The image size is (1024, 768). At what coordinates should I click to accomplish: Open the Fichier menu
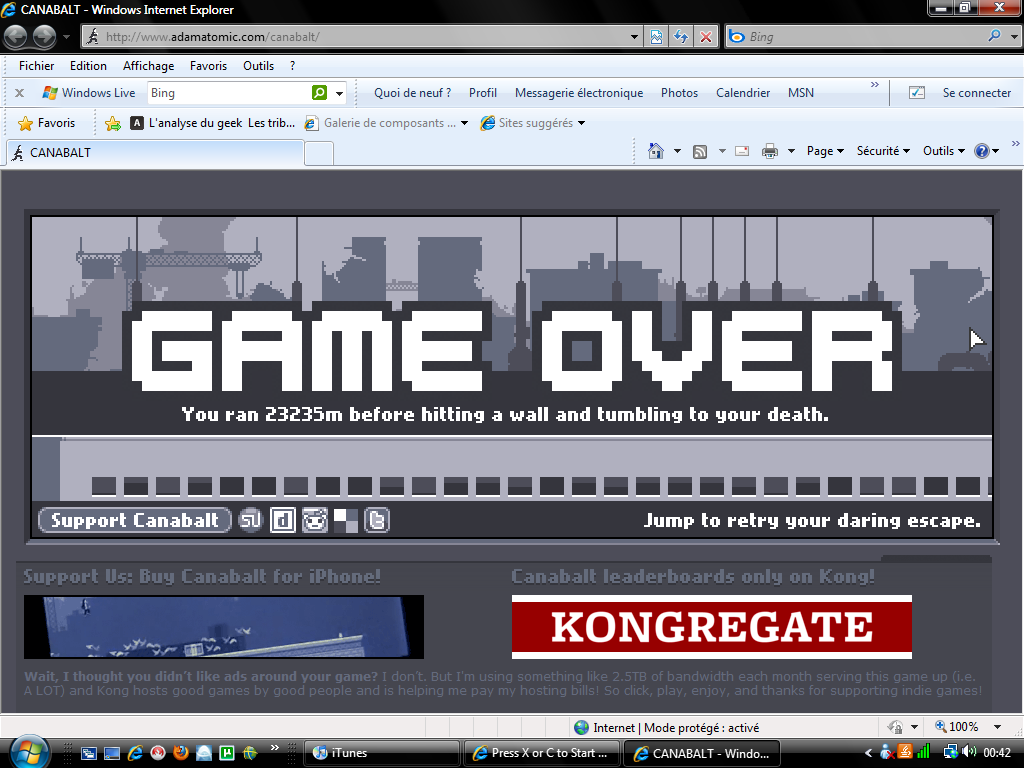tap(37, 65)
